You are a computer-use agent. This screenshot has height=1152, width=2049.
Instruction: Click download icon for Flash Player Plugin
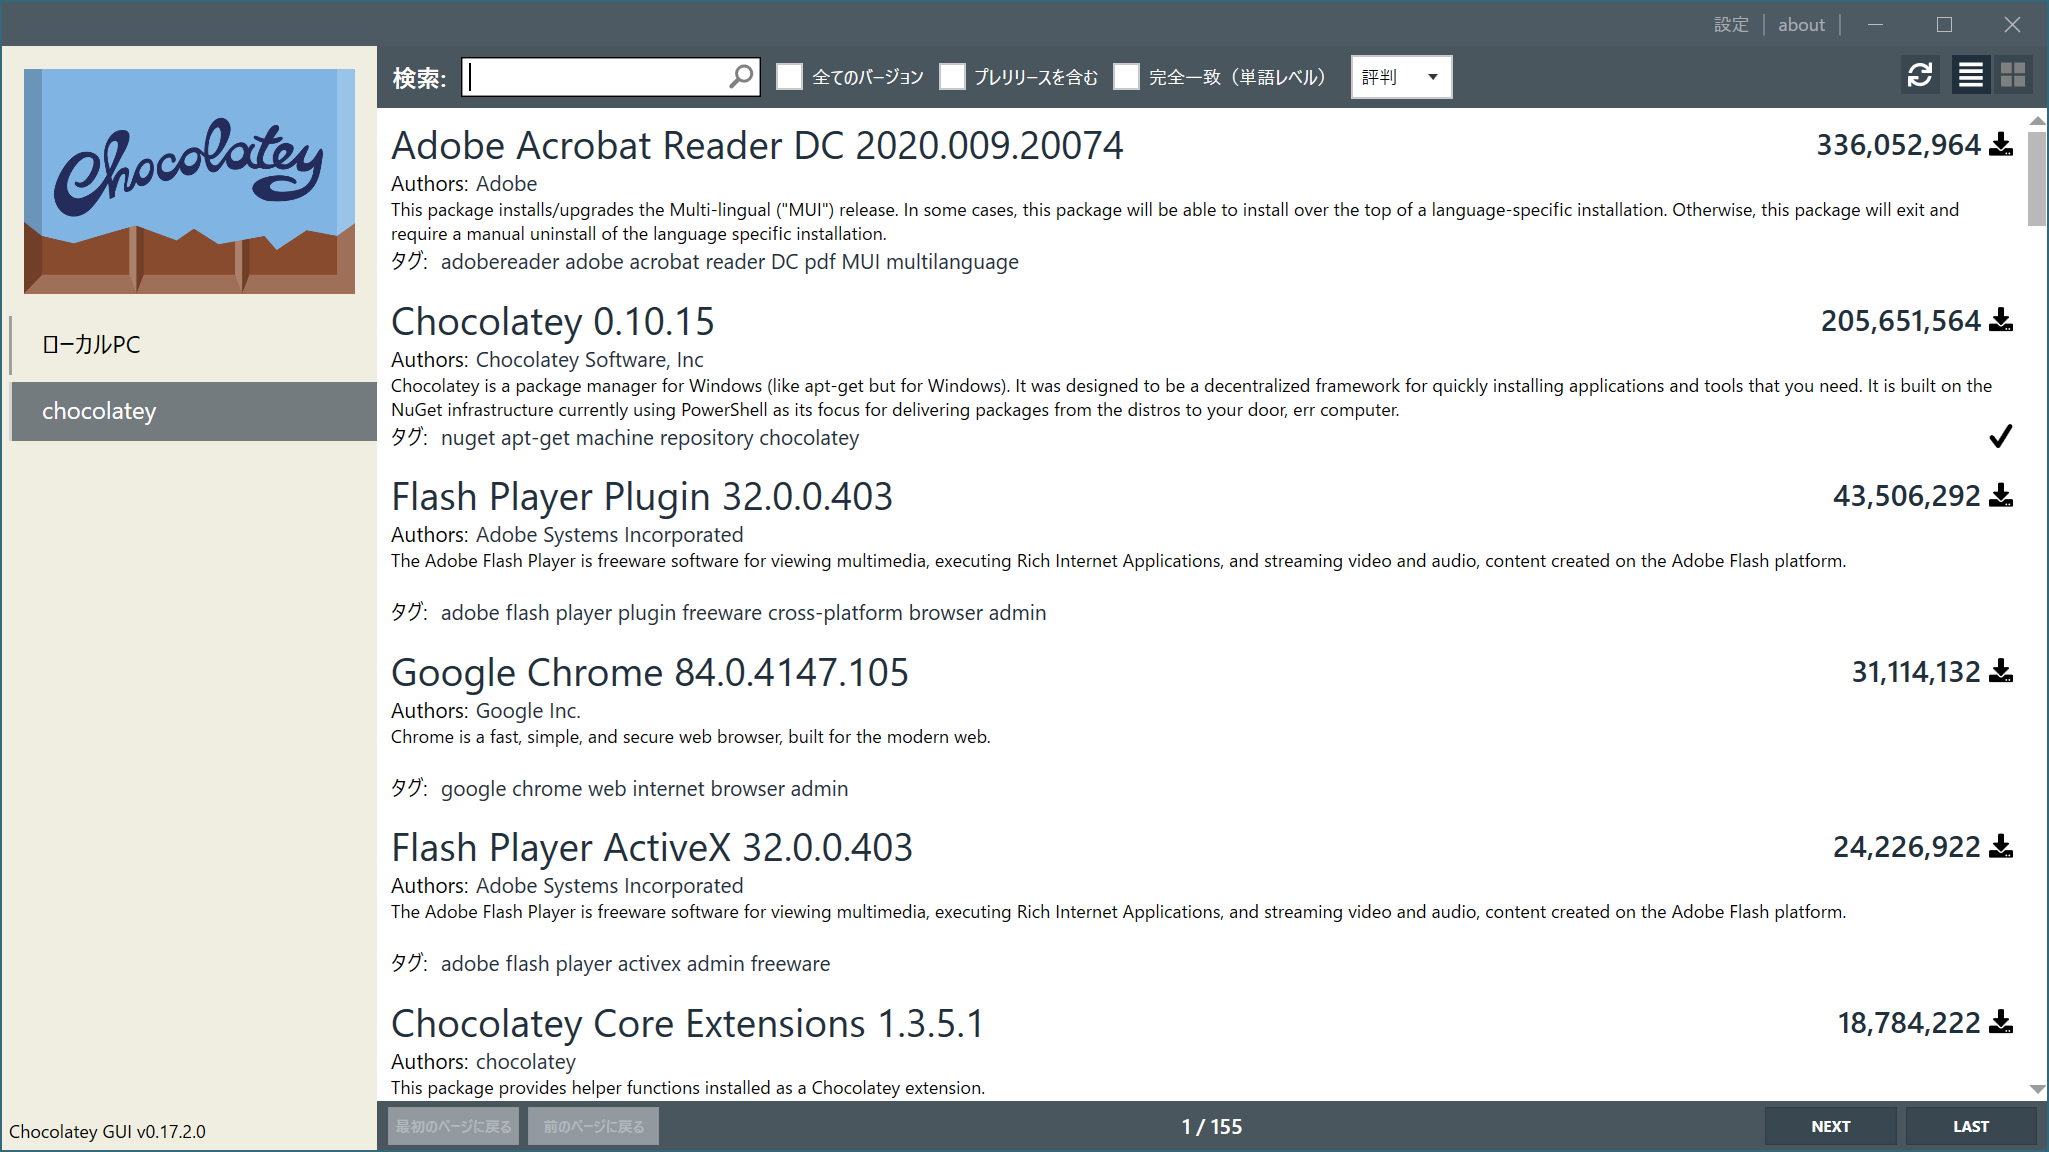[x=2001, y=495]
